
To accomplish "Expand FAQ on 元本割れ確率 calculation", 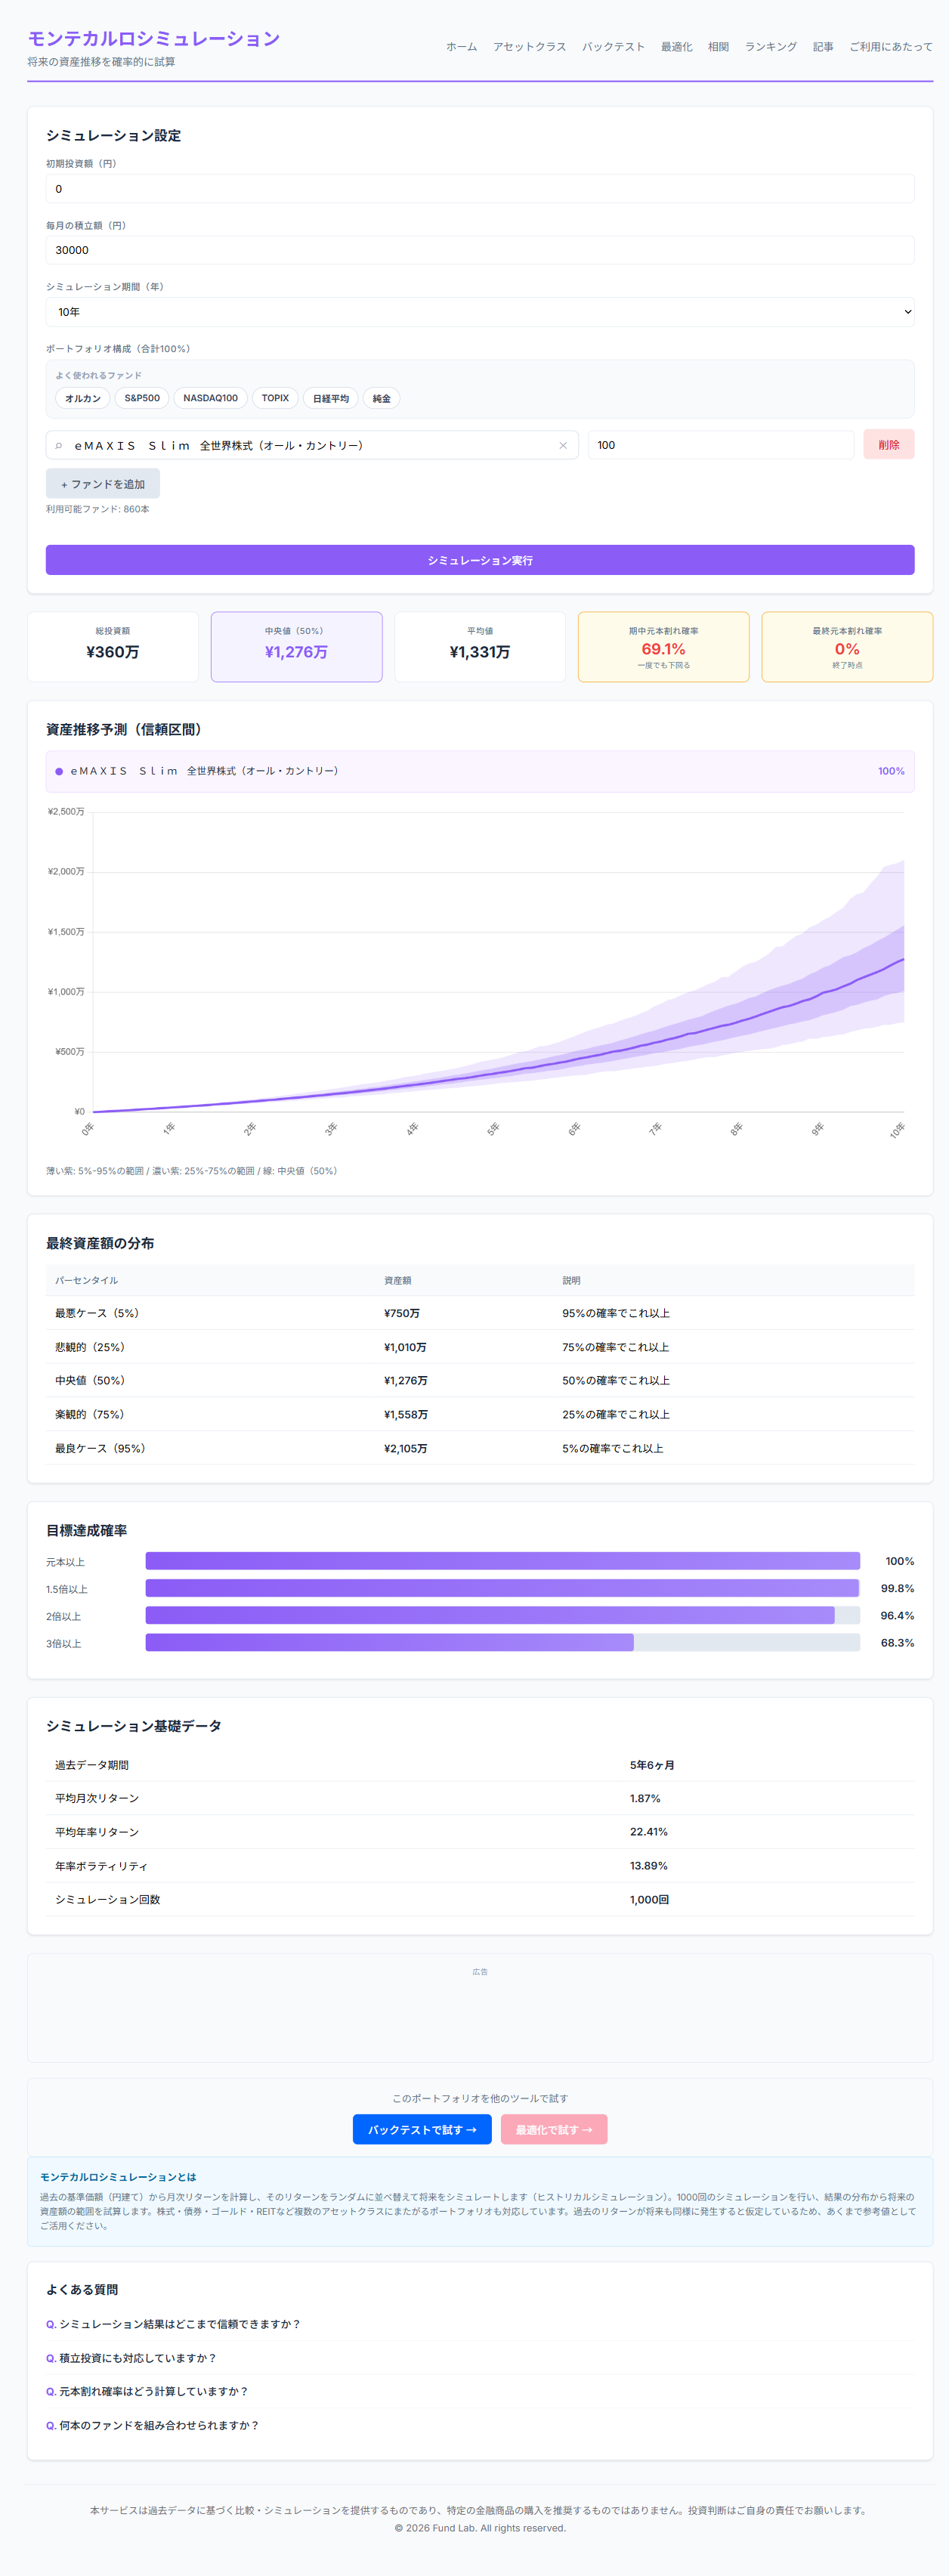I will point(147,2391).
